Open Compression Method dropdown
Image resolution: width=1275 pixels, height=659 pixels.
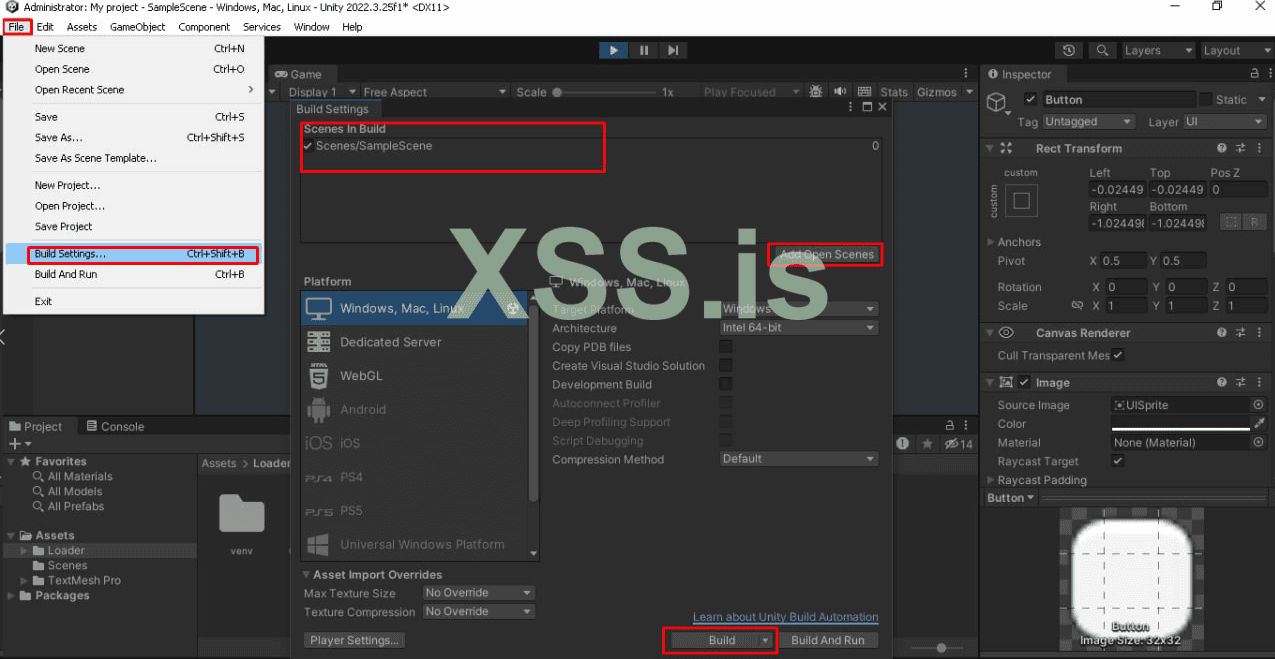coord(799,459)
